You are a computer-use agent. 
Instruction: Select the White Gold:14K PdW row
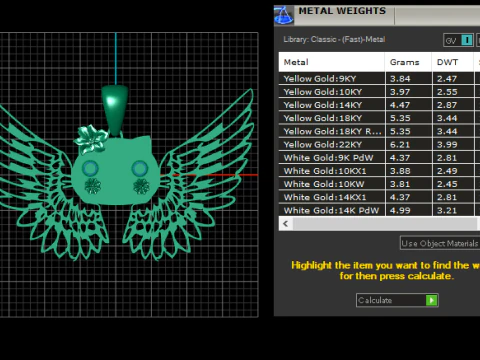click(x=379, y=210)
